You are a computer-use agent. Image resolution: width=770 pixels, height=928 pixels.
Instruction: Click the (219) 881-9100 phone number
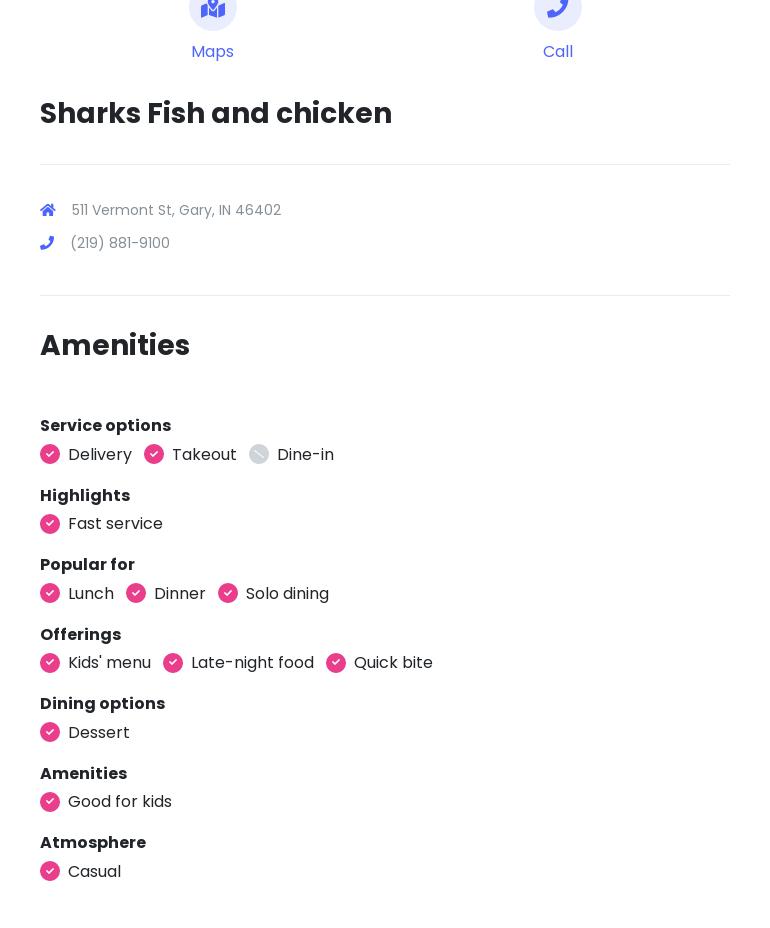click(x=120, y=243)
